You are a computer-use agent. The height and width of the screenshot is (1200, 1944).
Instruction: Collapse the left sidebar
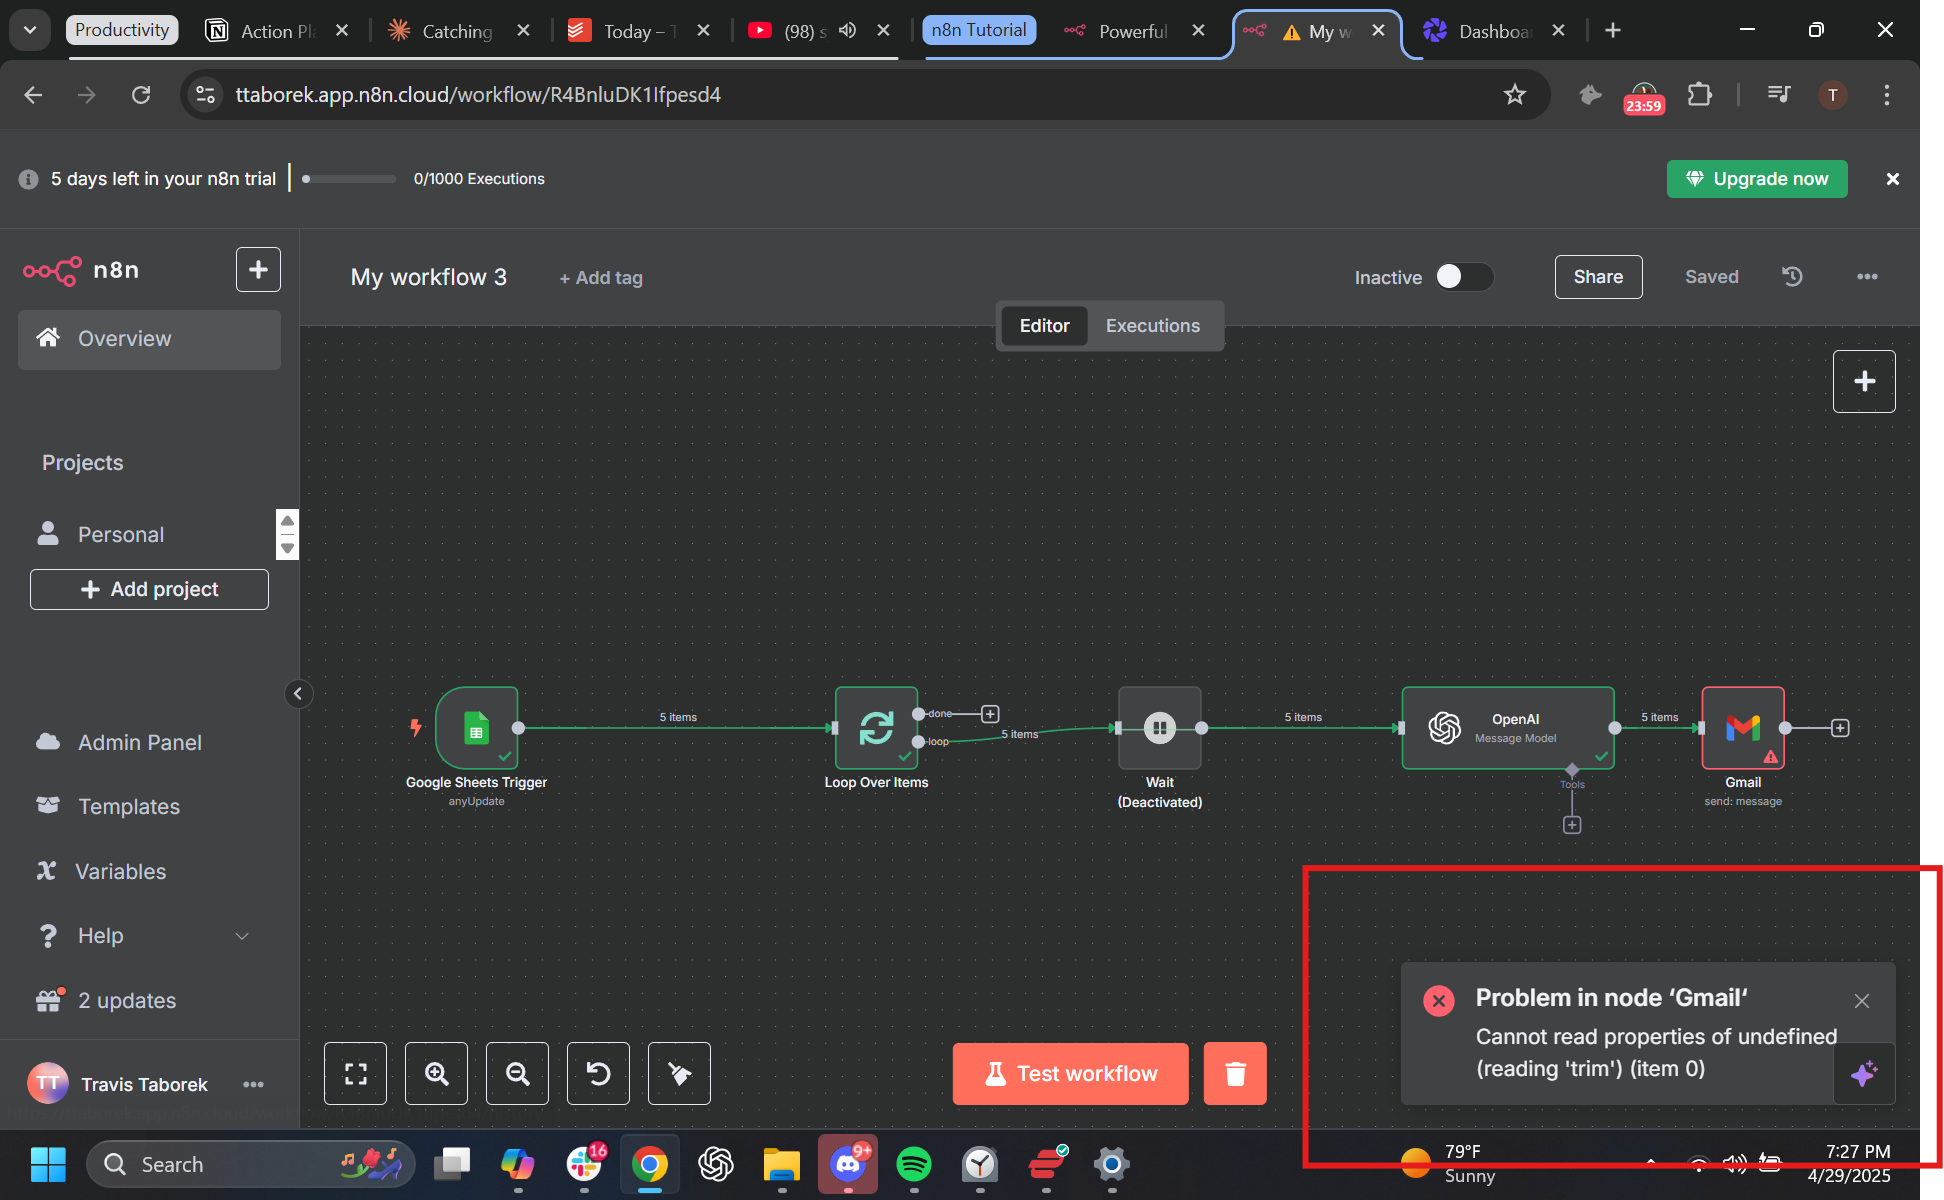[298, 693]
